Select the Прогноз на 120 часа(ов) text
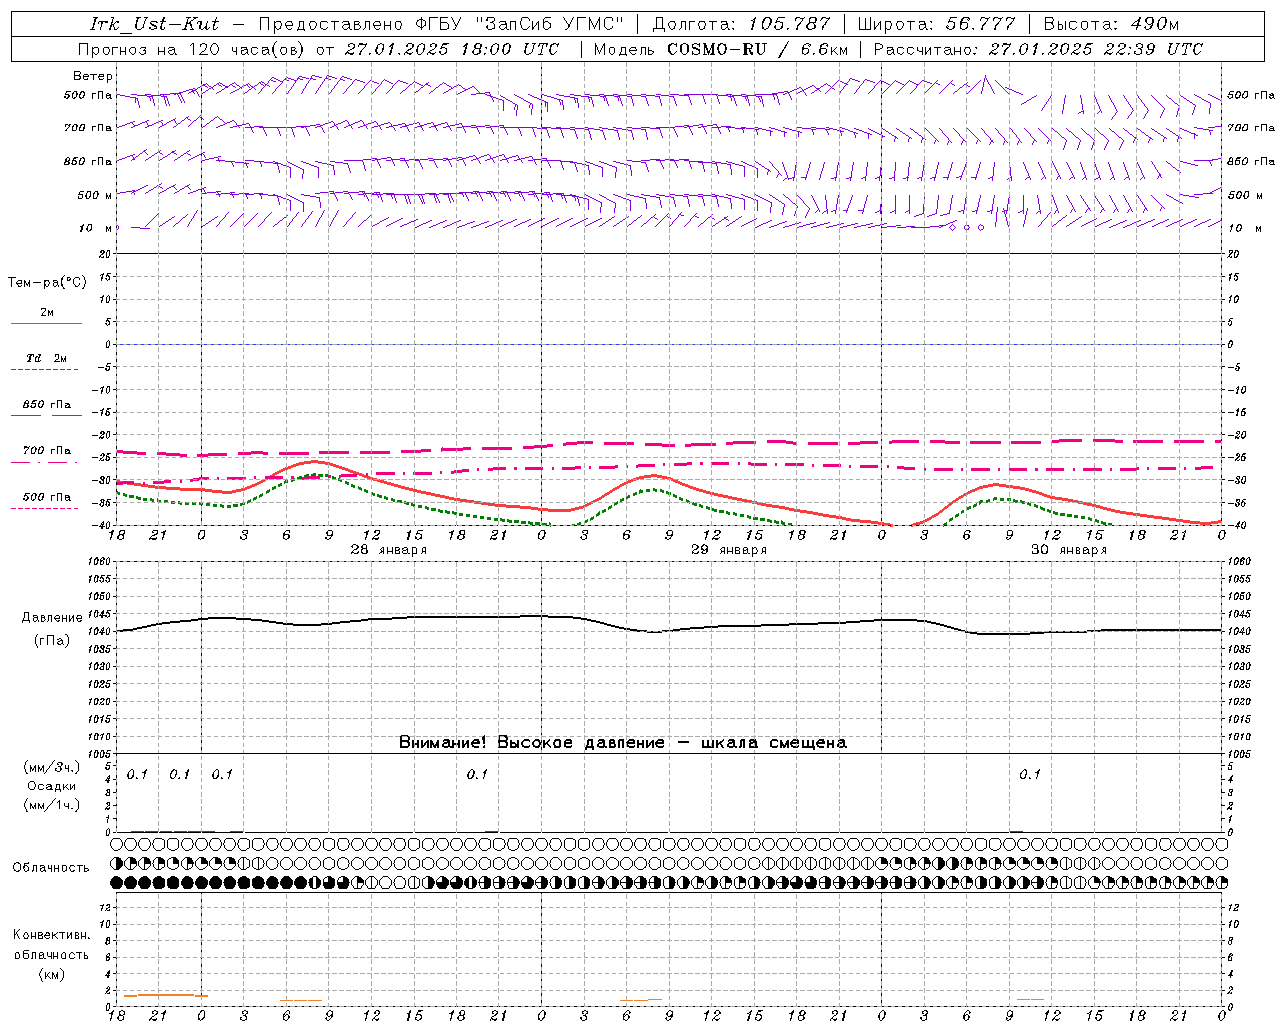The width and height of the screenshot is (1280, 1024). [193, 49]
